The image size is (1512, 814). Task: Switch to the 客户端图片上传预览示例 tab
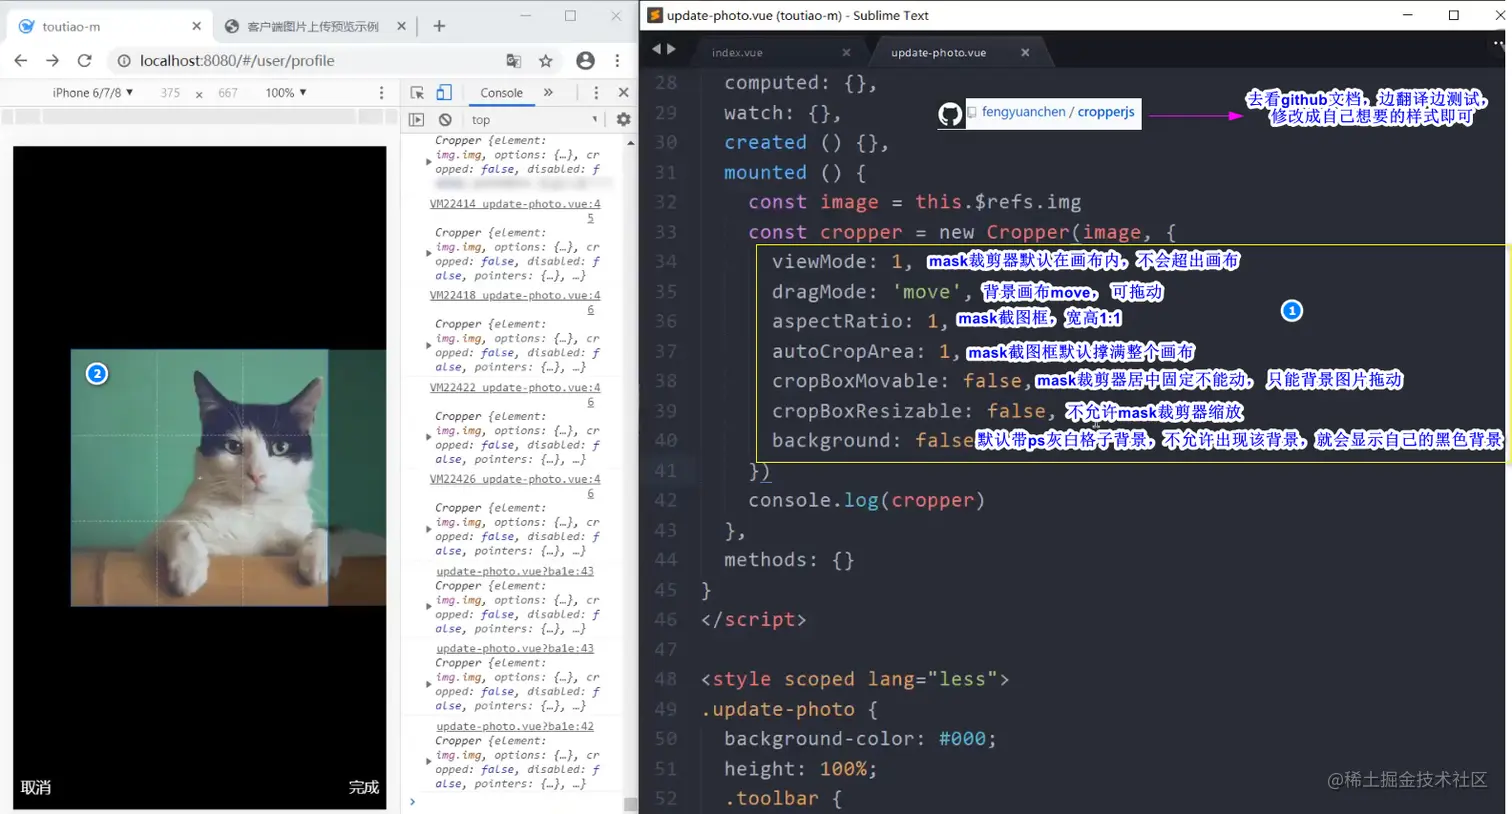click(x=313, y=26)
